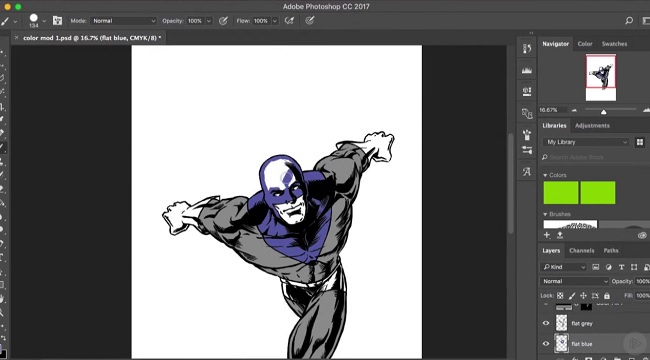Viewport: 650px width, 360px height.
Task: Open the Glyphs panel icon
Action: [x=527, y=171]
